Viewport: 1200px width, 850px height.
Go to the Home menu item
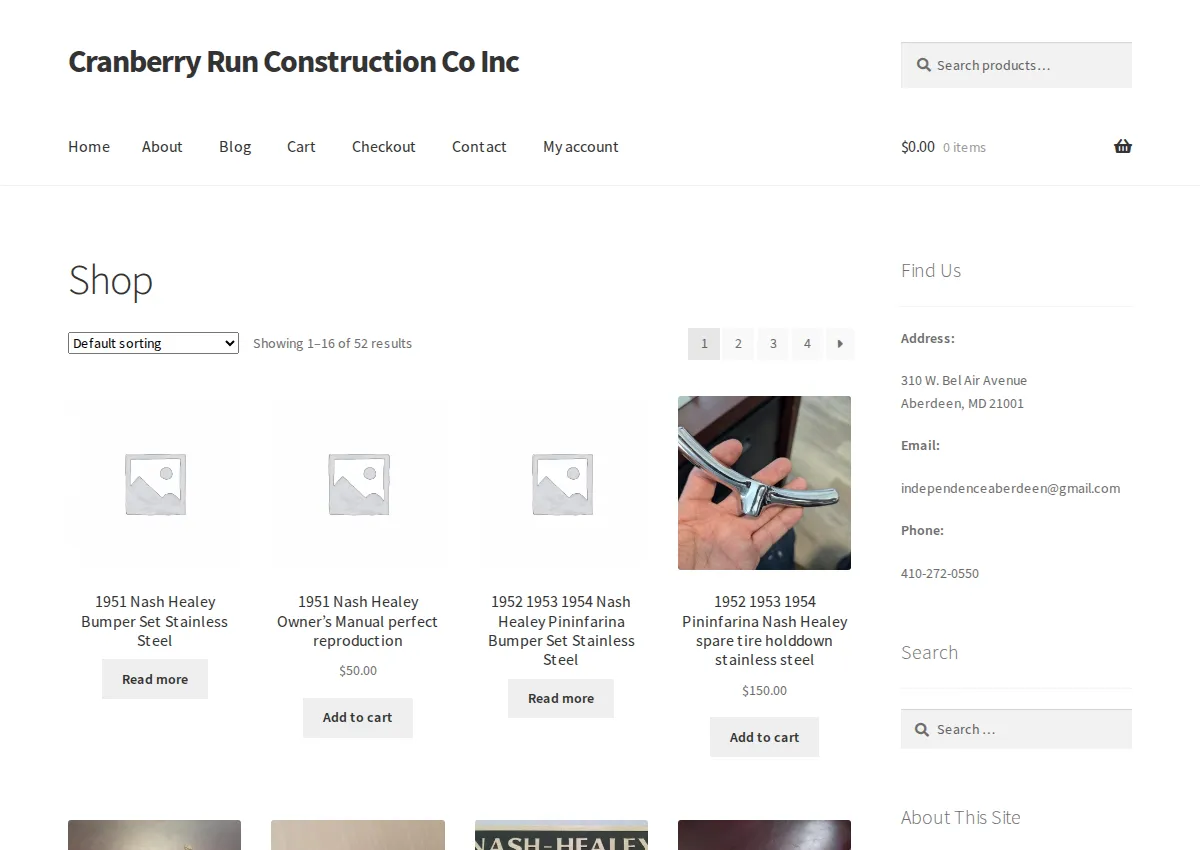click(89, 146)
